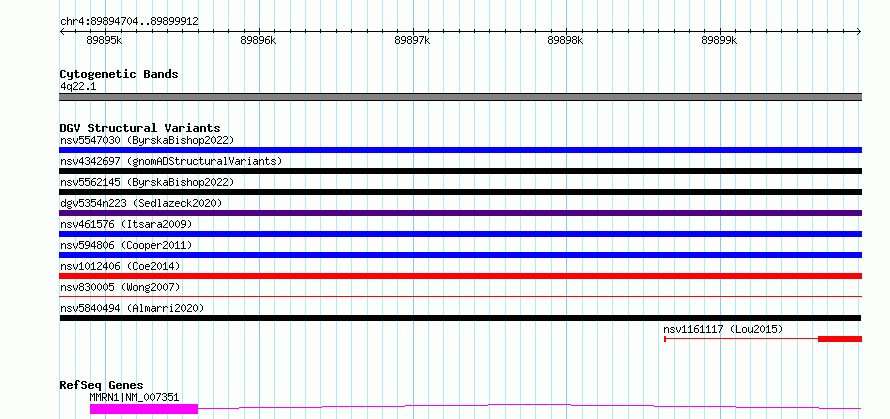The width and height of the screenshot is (890, 419).
Task: Open the nsv4342697 (gnomADStructuralVariants) label
Action: click(171, 161)
